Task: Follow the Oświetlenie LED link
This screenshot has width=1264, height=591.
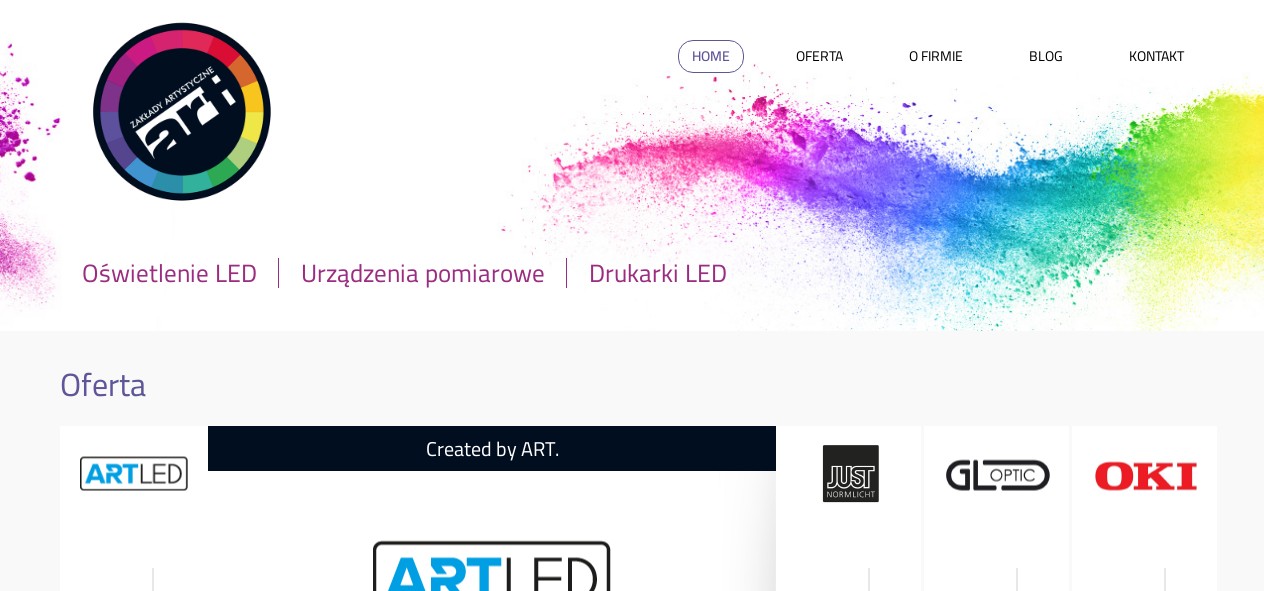Action: (170, 273)
